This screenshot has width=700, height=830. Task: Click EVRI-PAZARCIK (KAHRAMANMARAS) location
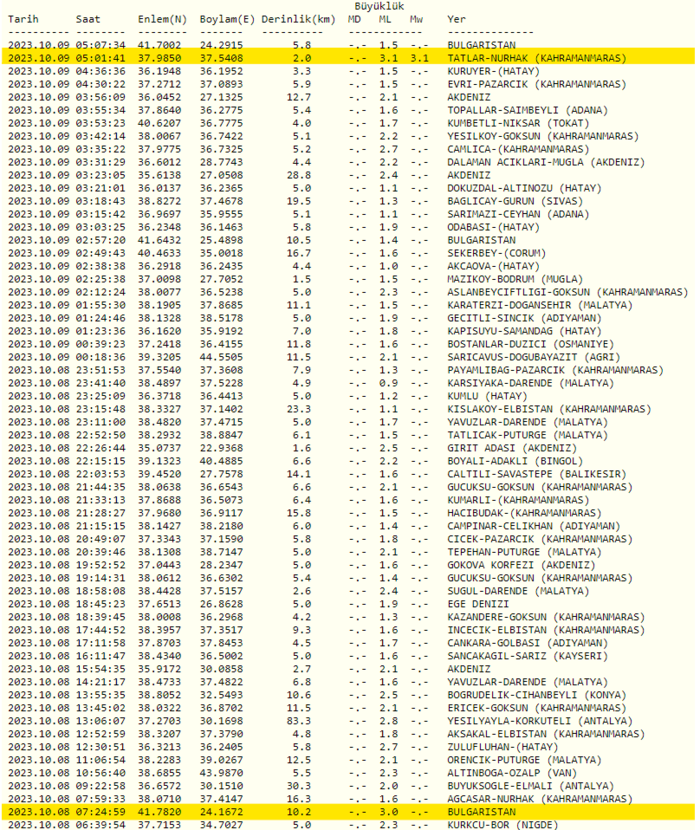coord(536,84)
